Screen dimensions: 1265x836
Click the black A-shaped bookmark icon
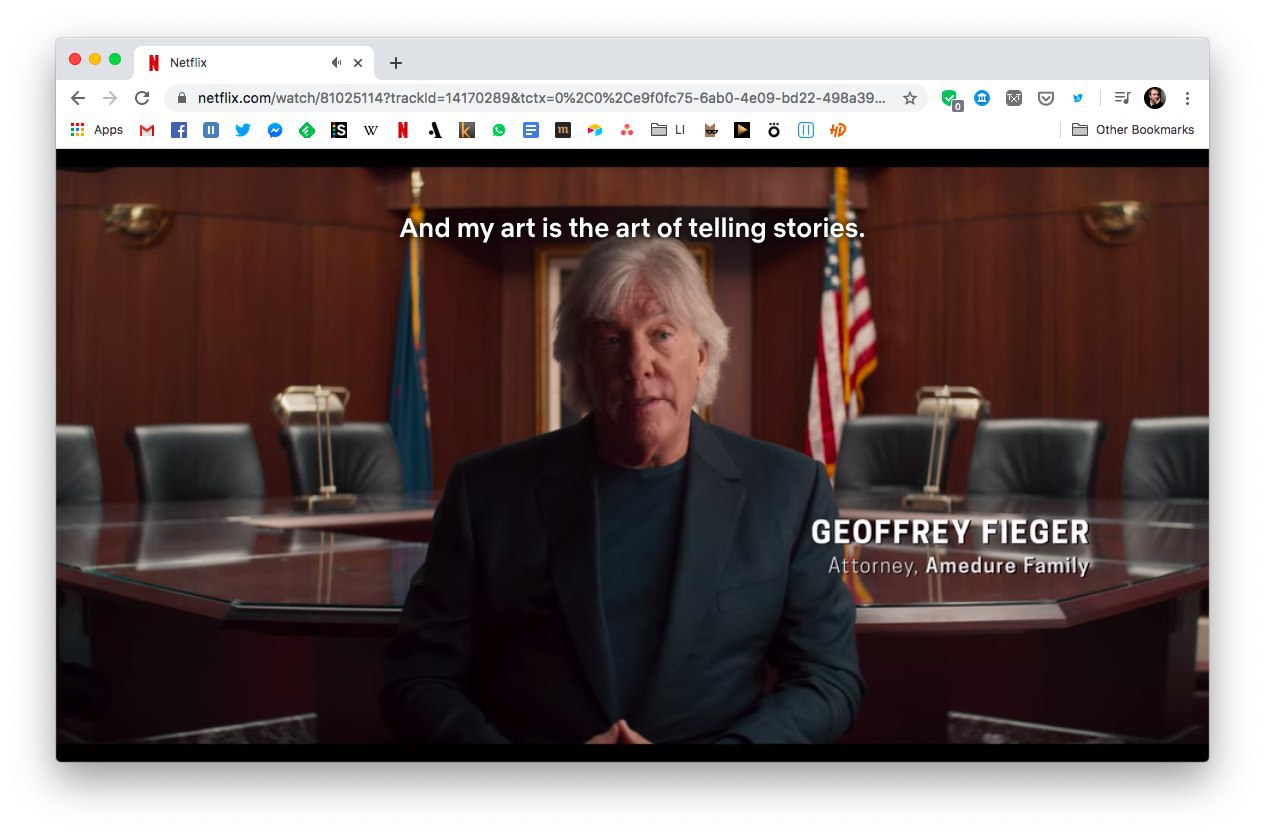click(435, 130)
